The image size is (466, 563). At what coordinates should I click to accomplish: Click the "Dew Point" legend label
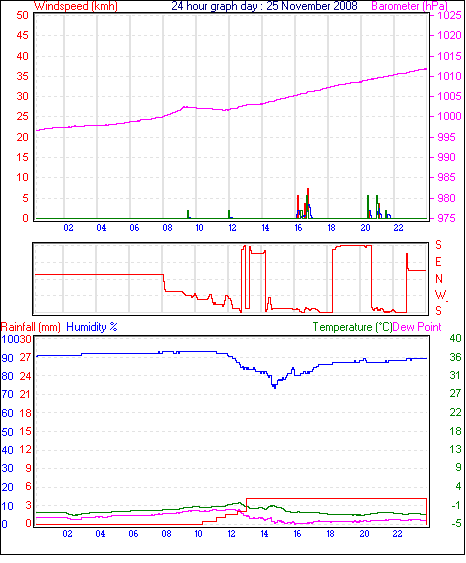click(417, 327)
